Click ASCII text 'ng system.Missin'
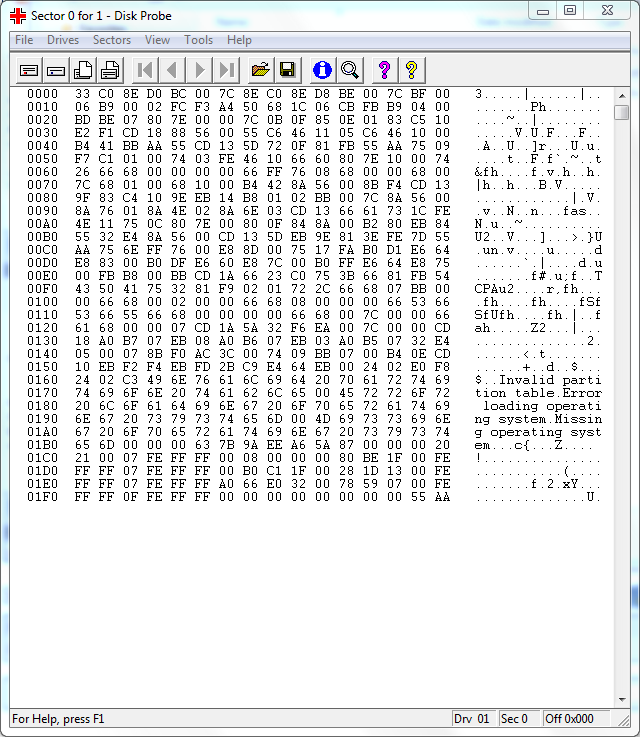Image resolution: width=640 pixels, height=737 pixels. click(538, 419)
